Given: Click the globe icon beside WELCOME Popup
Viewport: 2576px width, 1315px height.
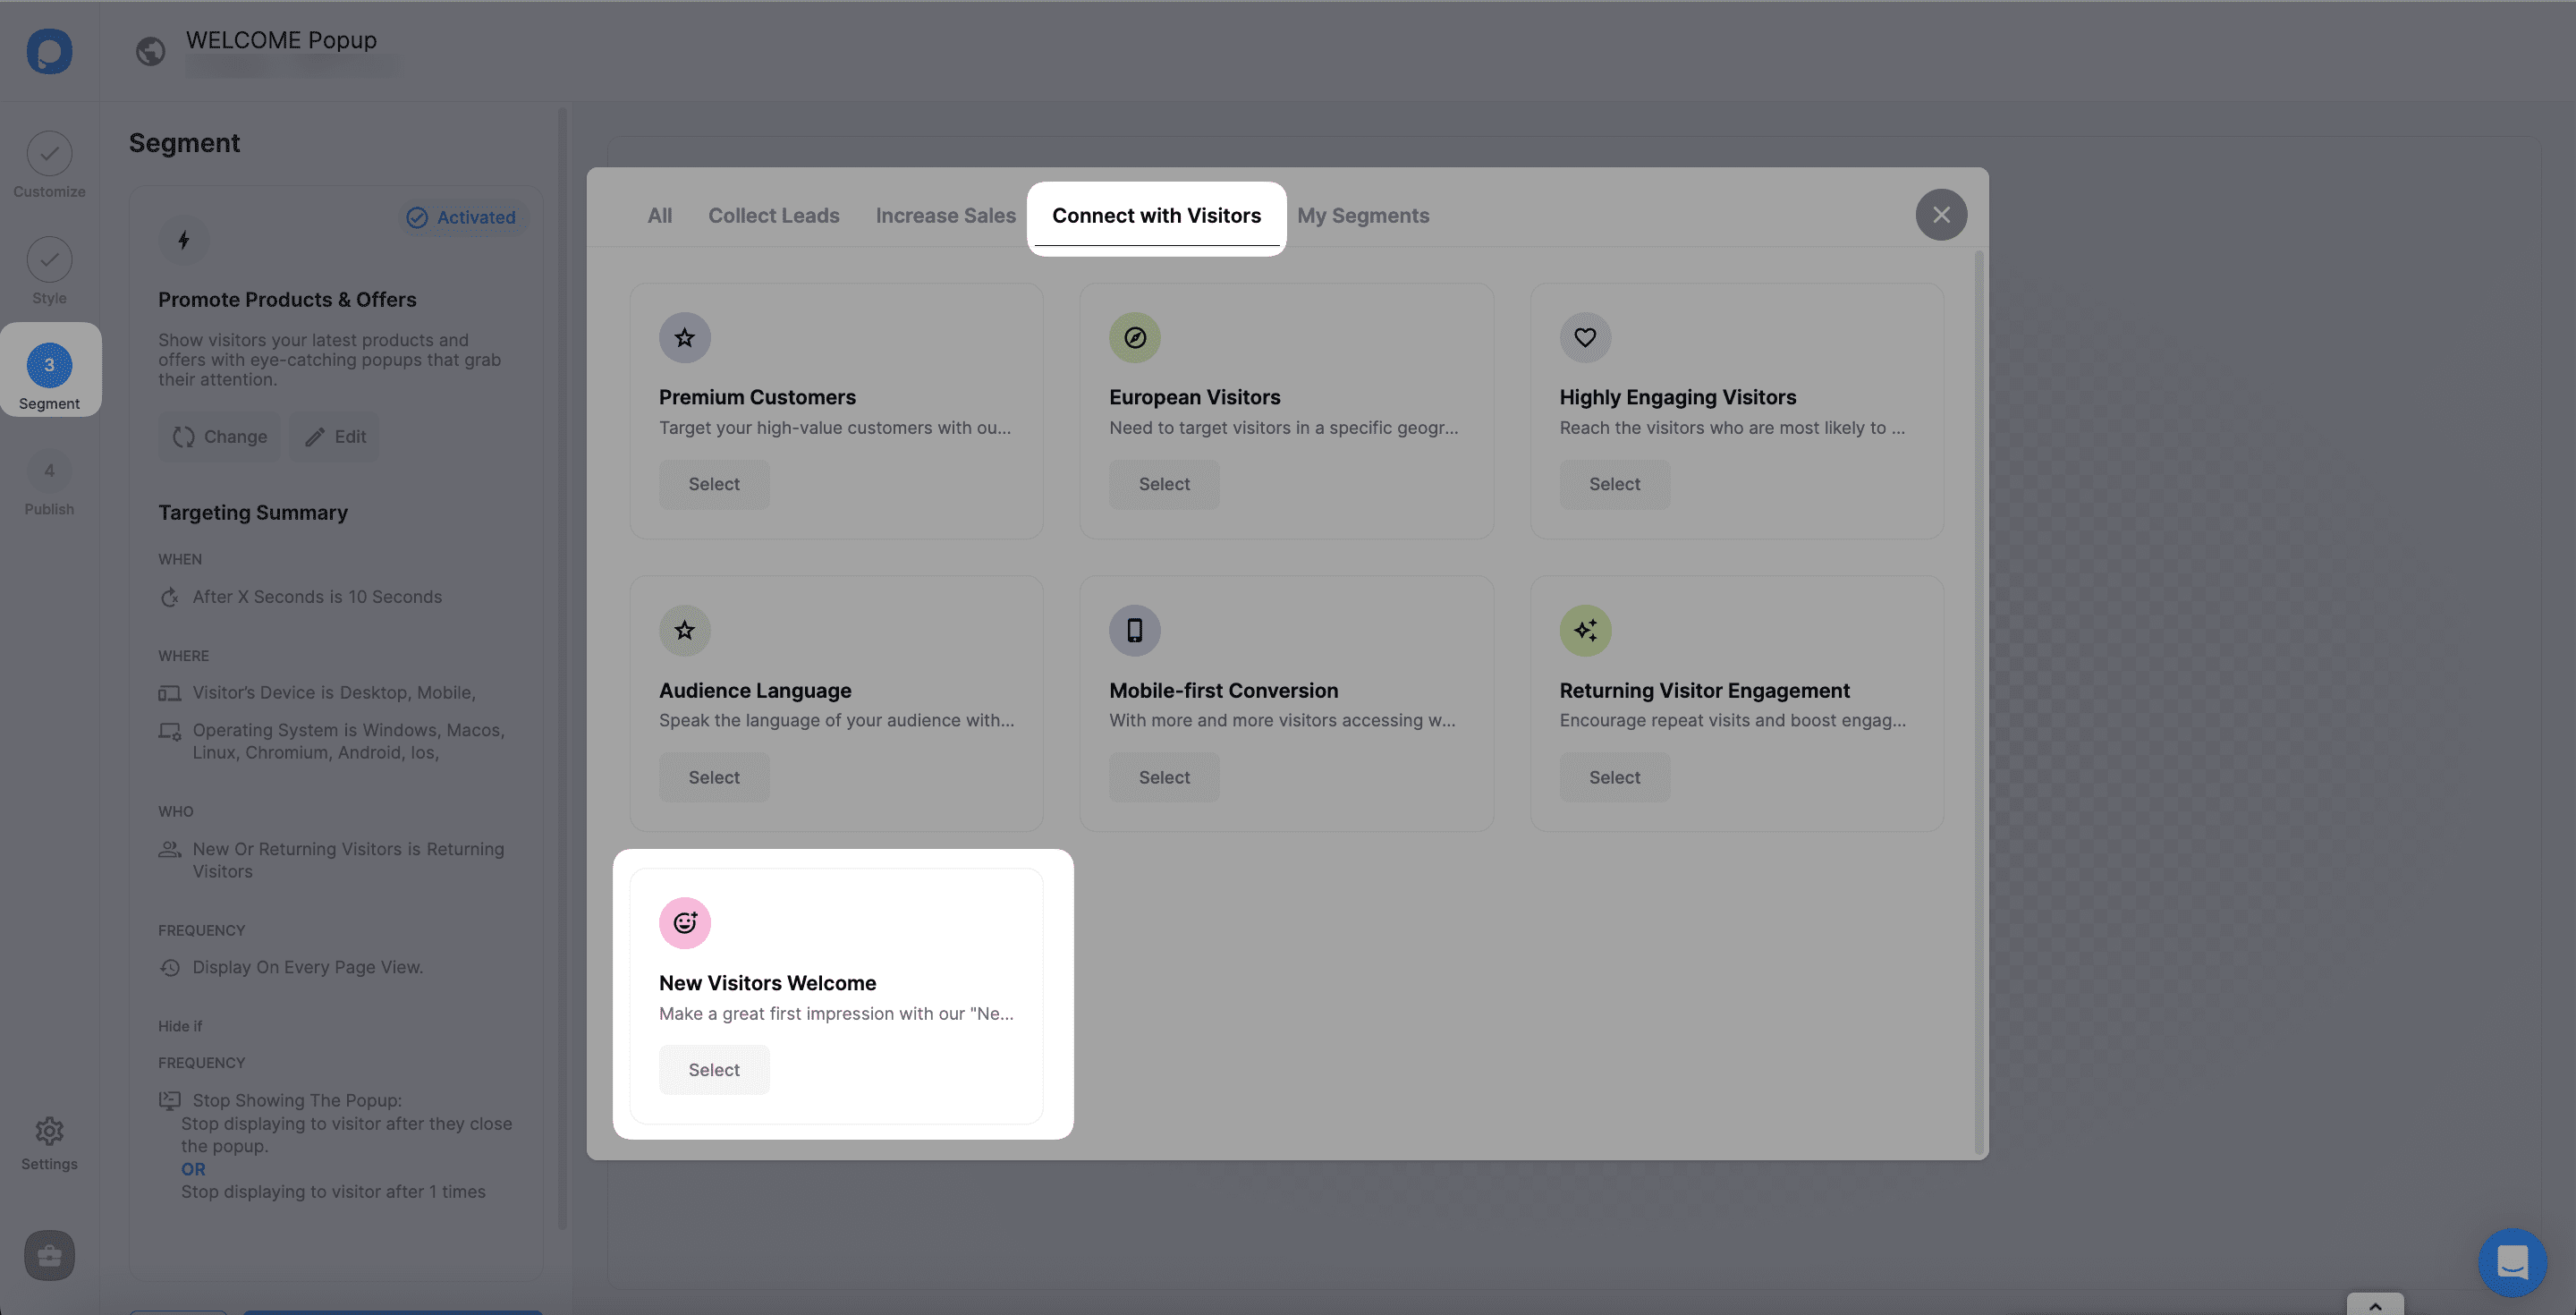Looking at the screenshot, I should click(x=150, y=50).
